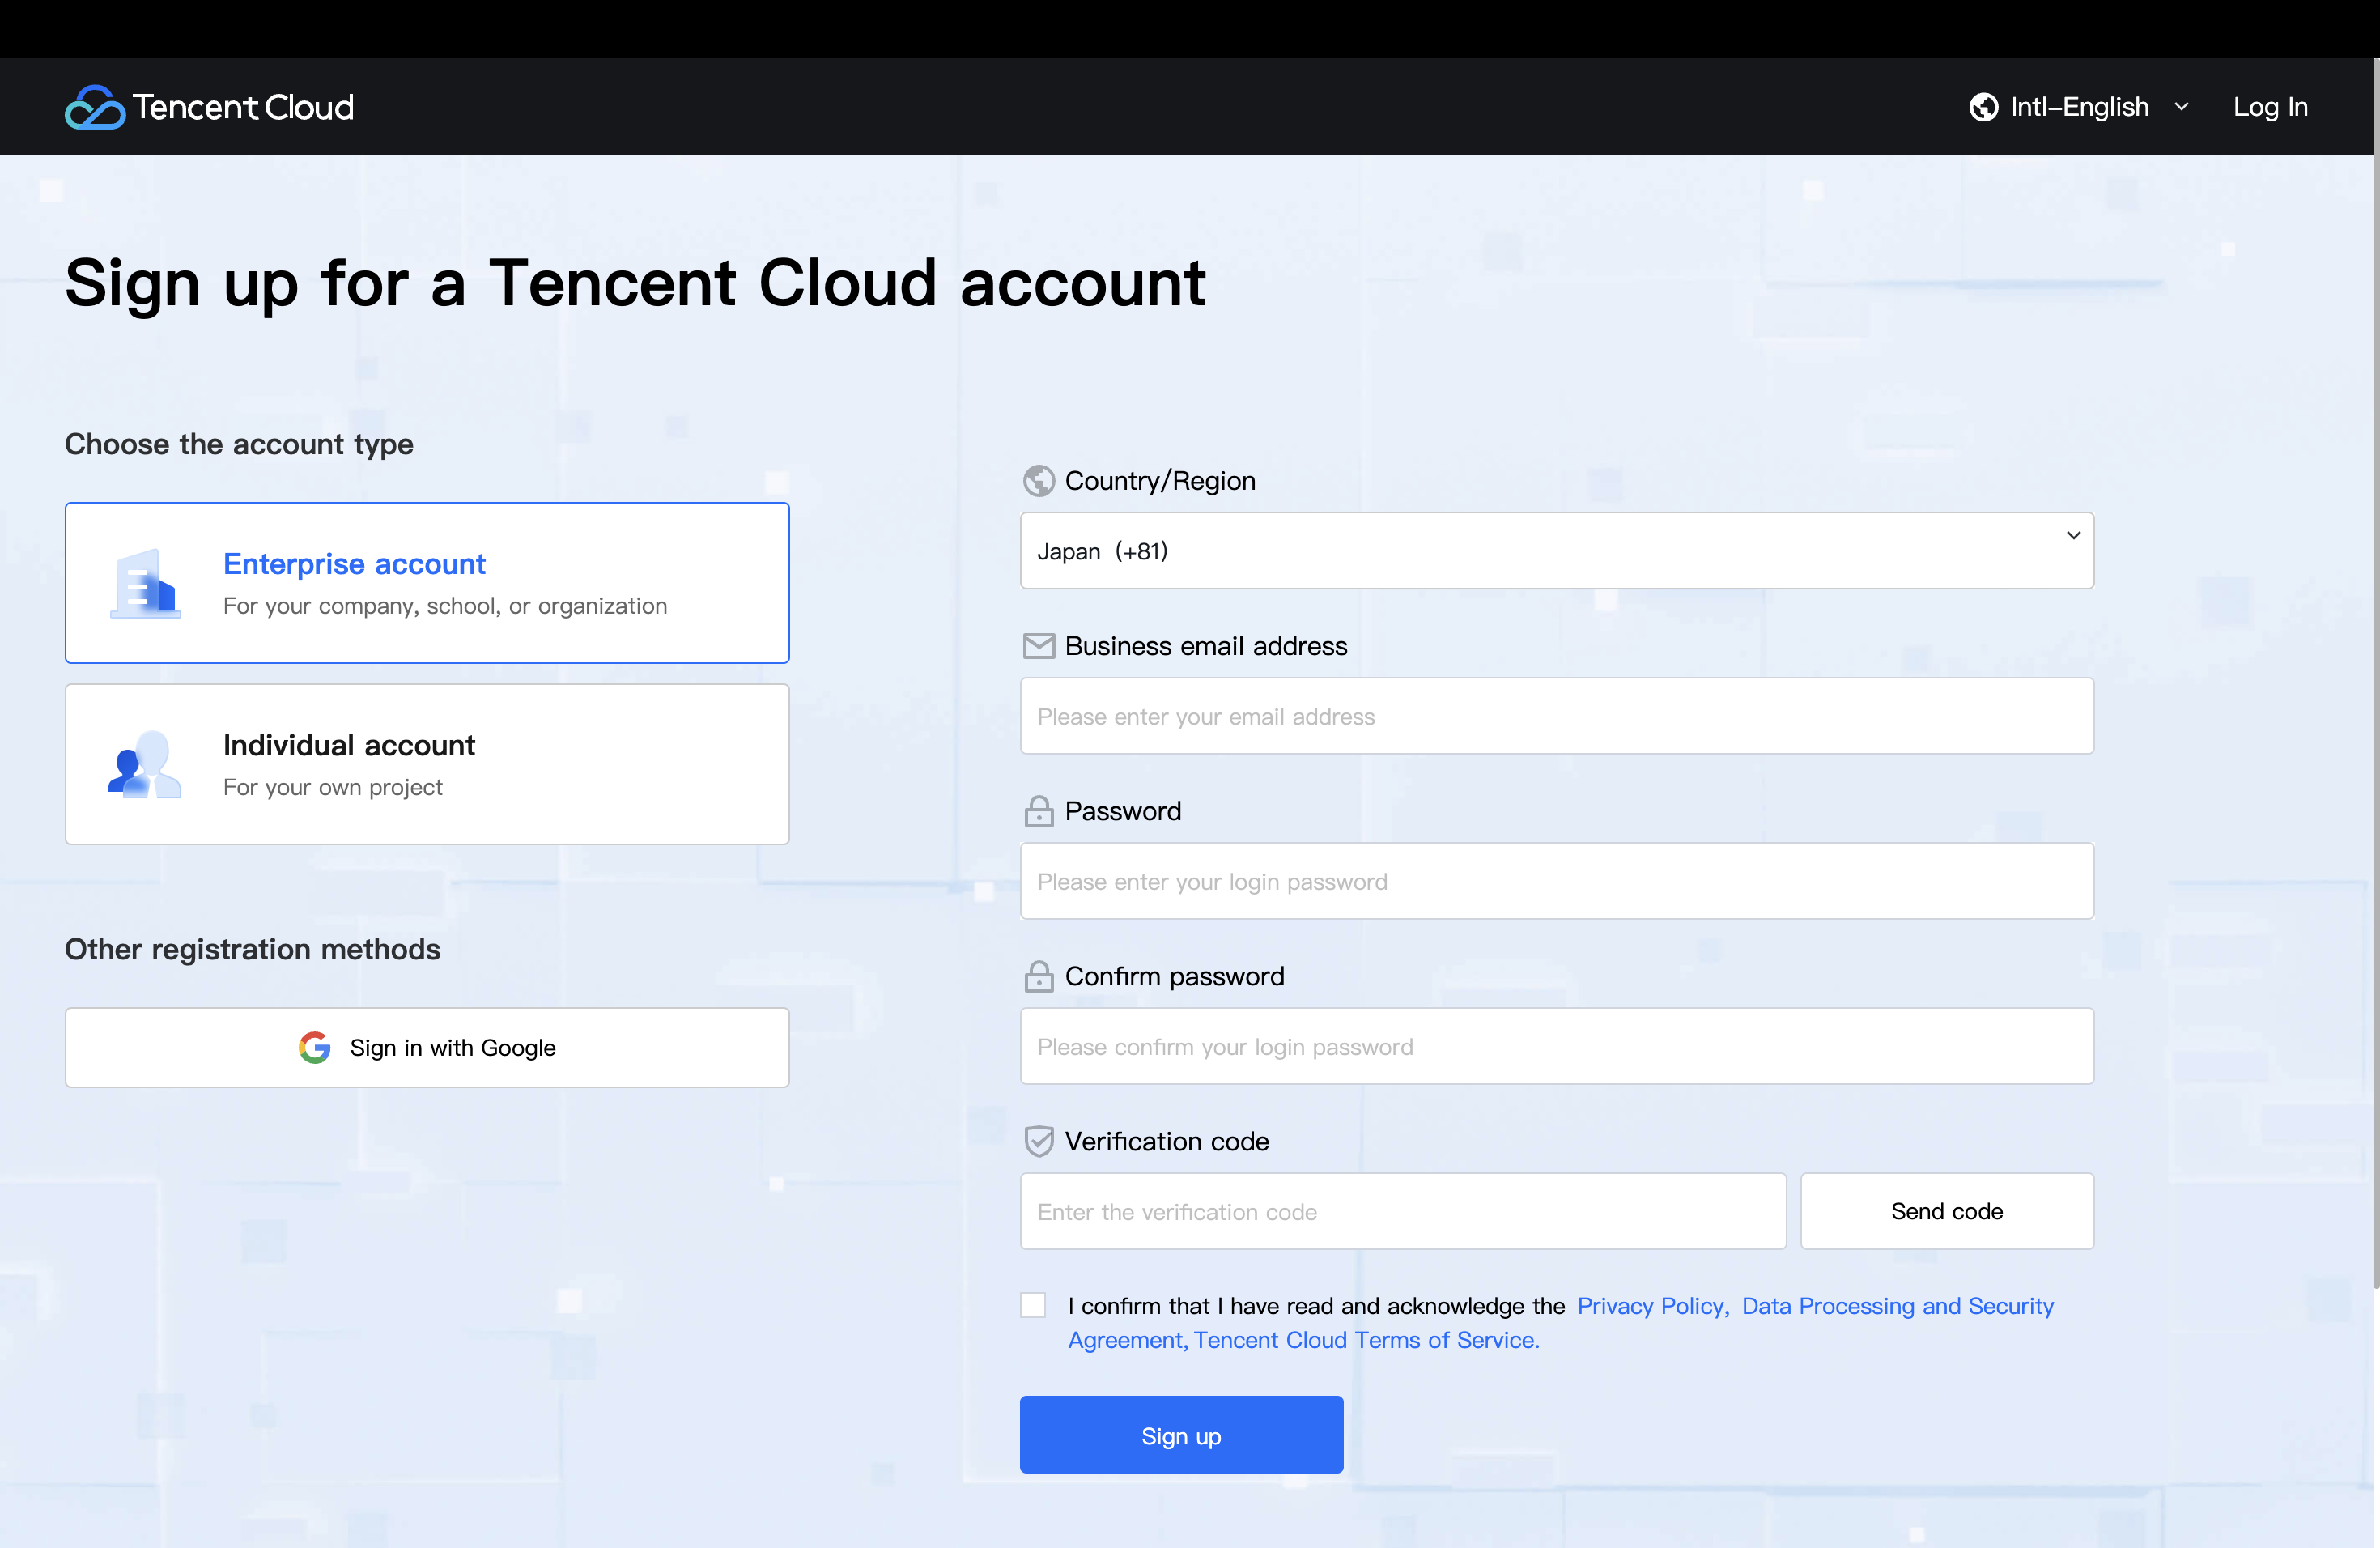Check the agreement confirmation checkbox
2380x1548 pixels.
1033,1305
